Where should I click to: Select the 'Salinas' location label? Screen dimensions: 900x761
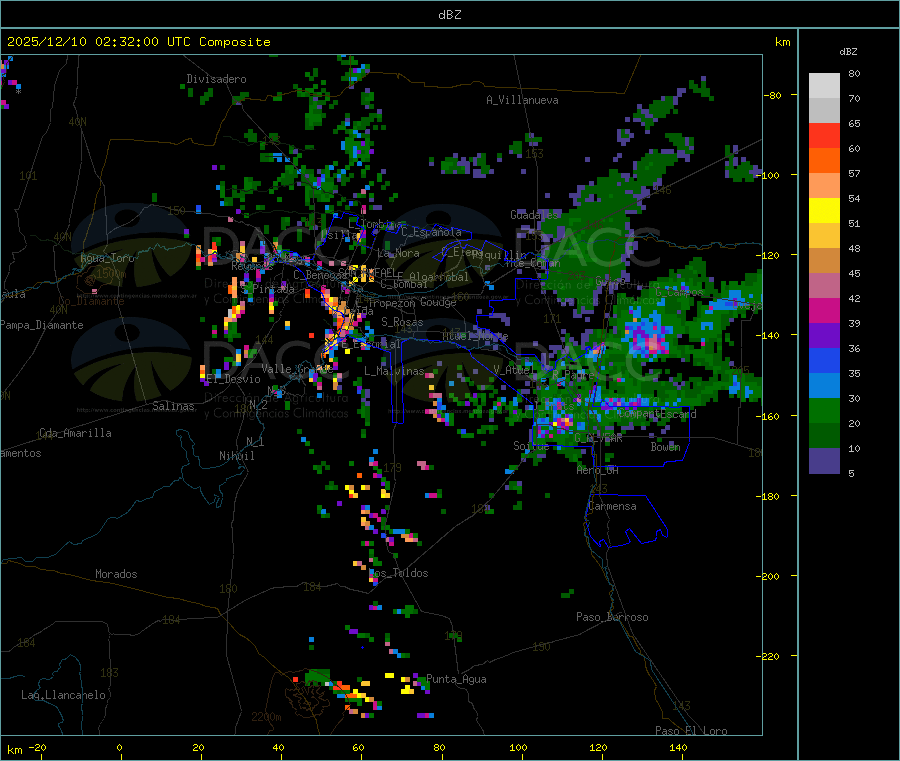[x=173, y=406]
